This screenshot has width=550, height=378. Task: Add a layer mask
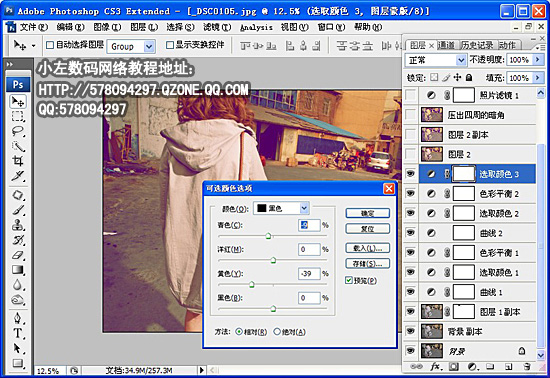(x=454, y=367)
